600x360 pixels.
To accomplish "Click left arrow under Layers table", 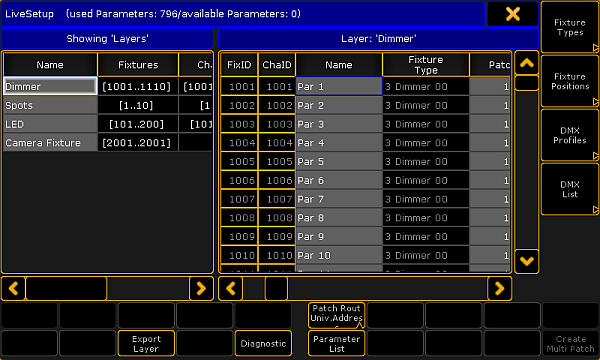I will [13, 288].
